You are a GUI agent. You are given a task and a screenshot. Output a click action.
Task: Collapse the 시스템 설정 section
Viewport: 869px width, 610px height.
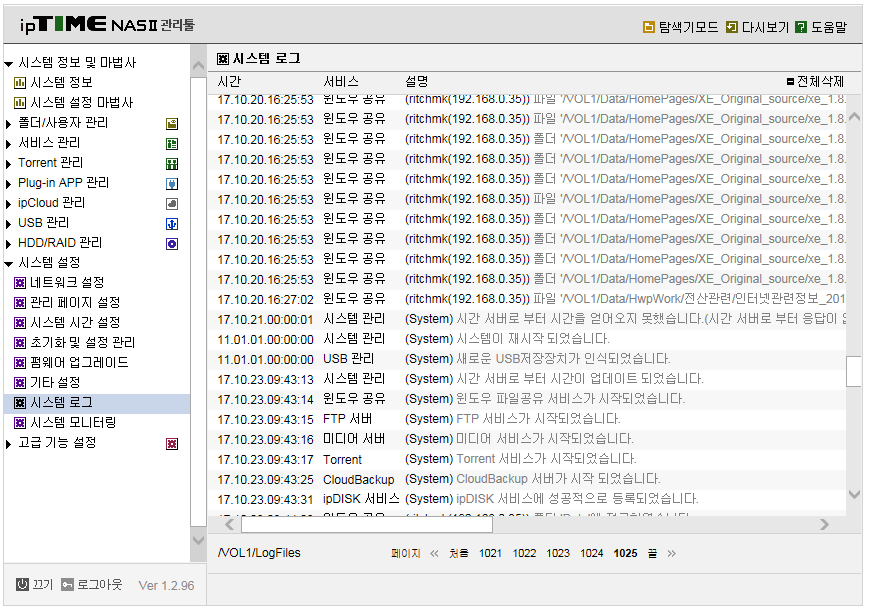[x=9, y=264]
